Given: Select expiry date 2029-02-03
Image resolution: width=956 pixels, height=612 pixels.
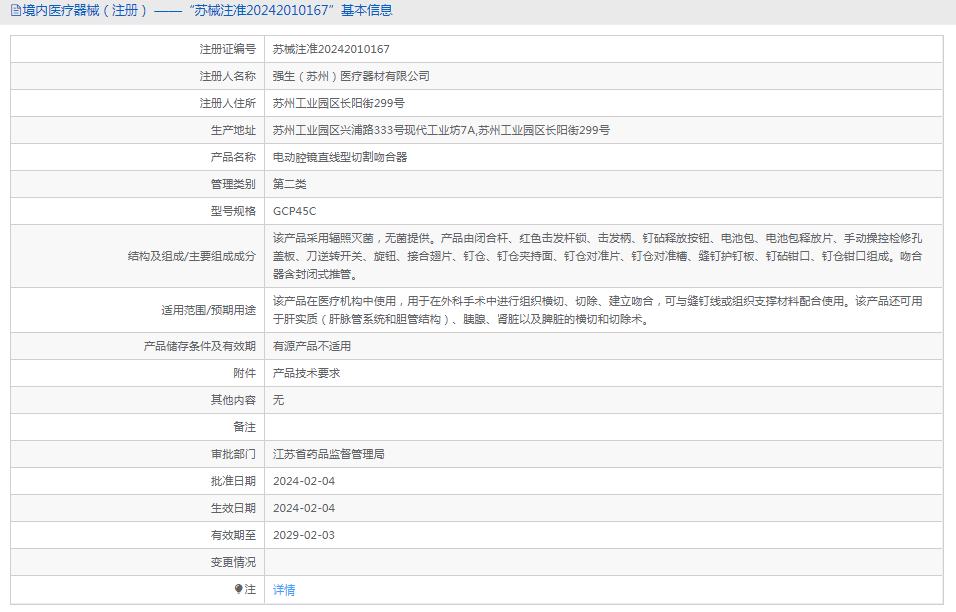Looking at the screenshot, I should [x=304, y=535].
